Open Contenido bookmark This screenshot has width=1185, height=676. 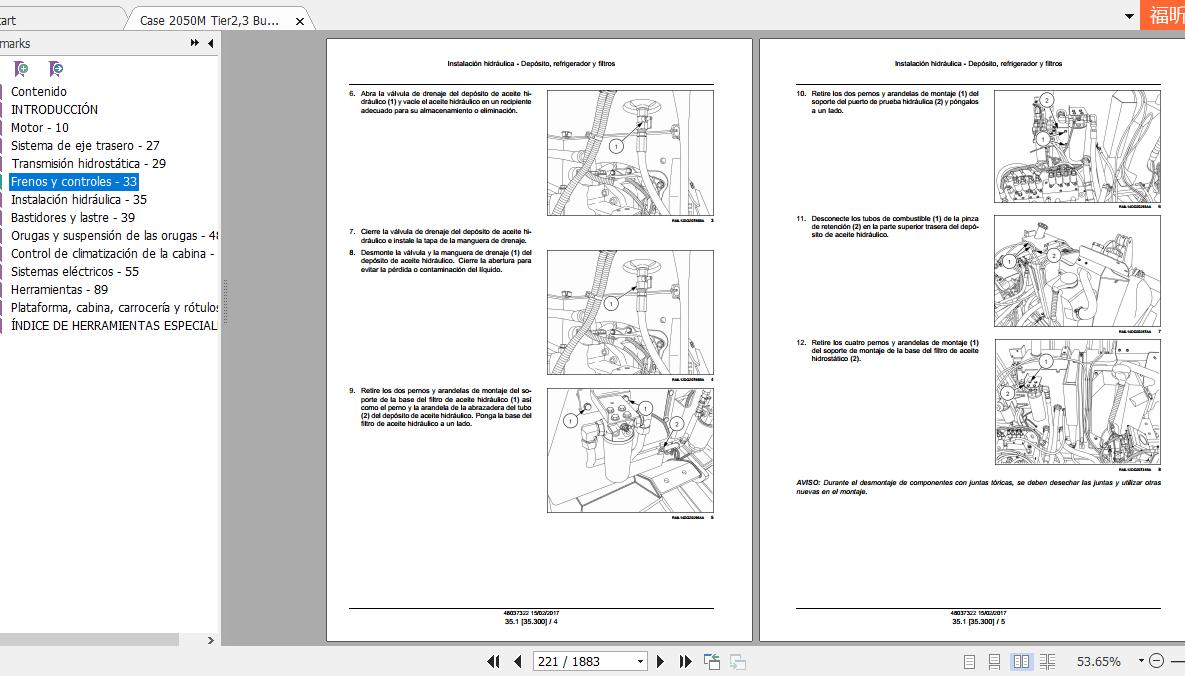coord(39,91)
